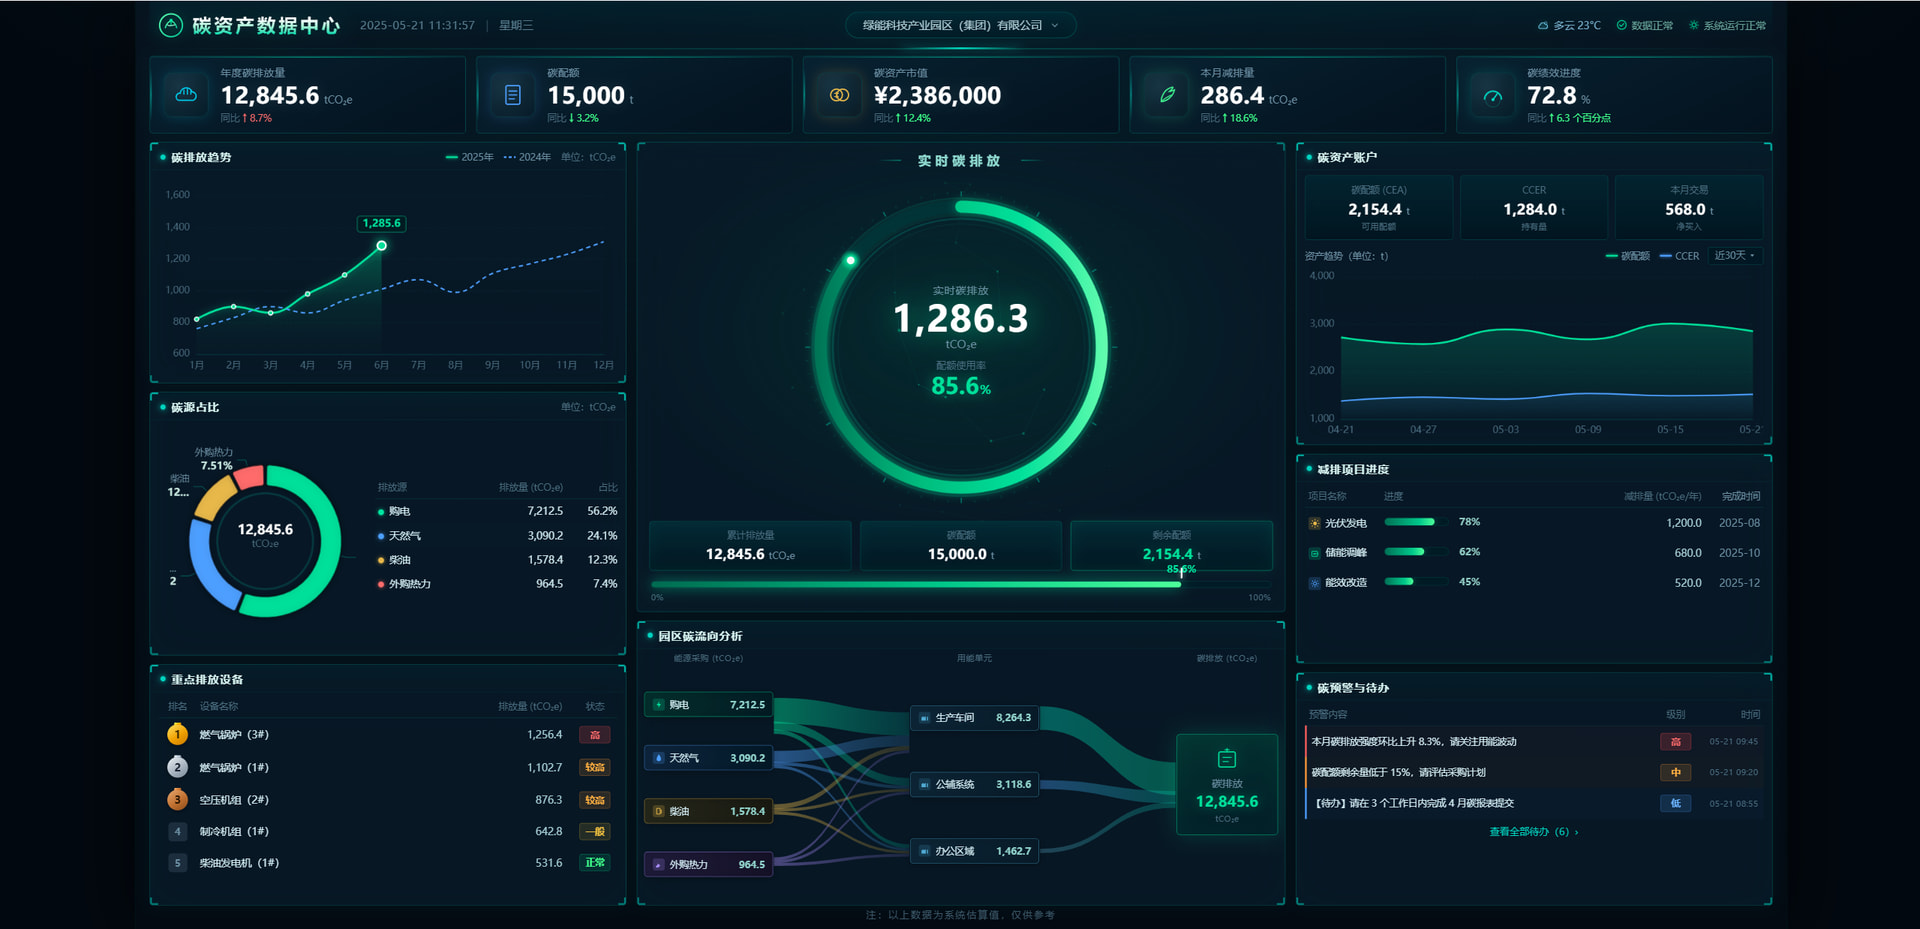Click the 1,285.6 data point on trend chart
The width and height of the screenshot is (1920, 929).
[x=381, y=246]
